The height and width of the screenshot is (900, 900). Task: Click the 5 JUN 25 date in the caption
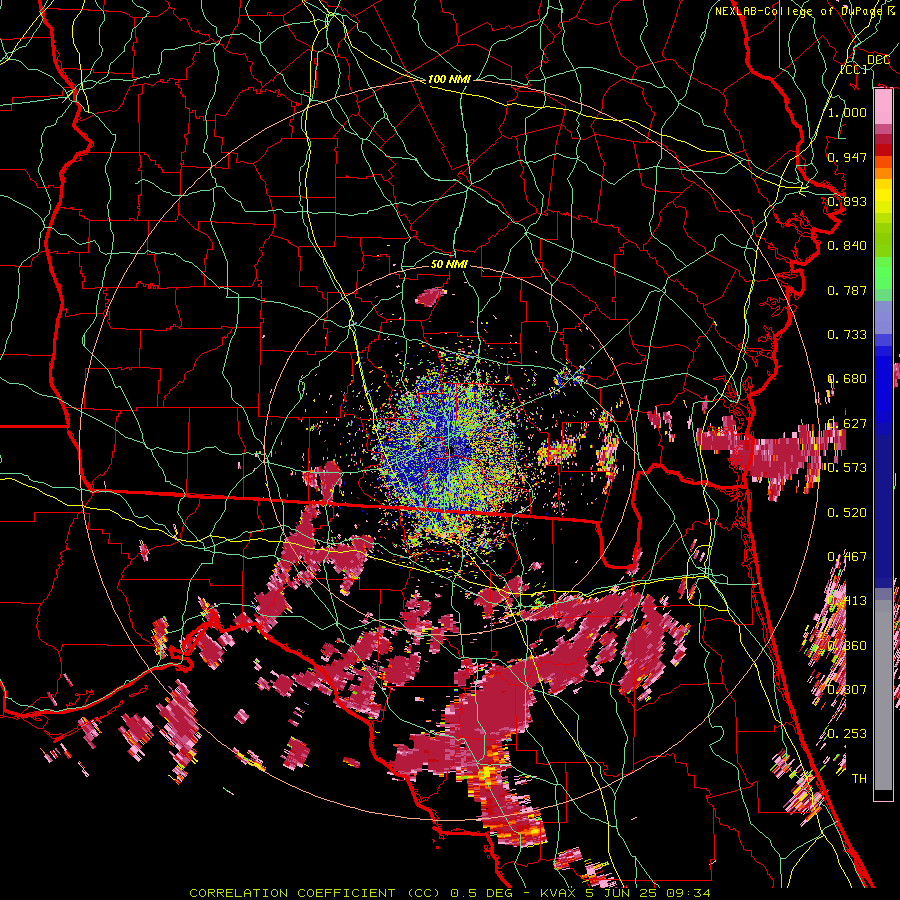coord(621,893)
